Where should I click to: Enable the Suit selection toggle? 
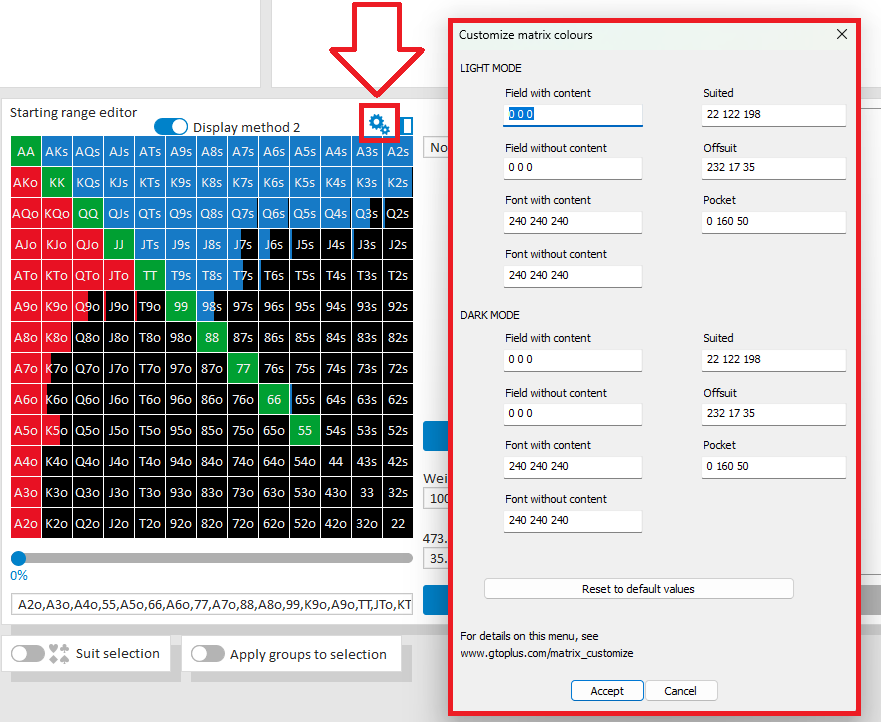(x=28, y=654)
